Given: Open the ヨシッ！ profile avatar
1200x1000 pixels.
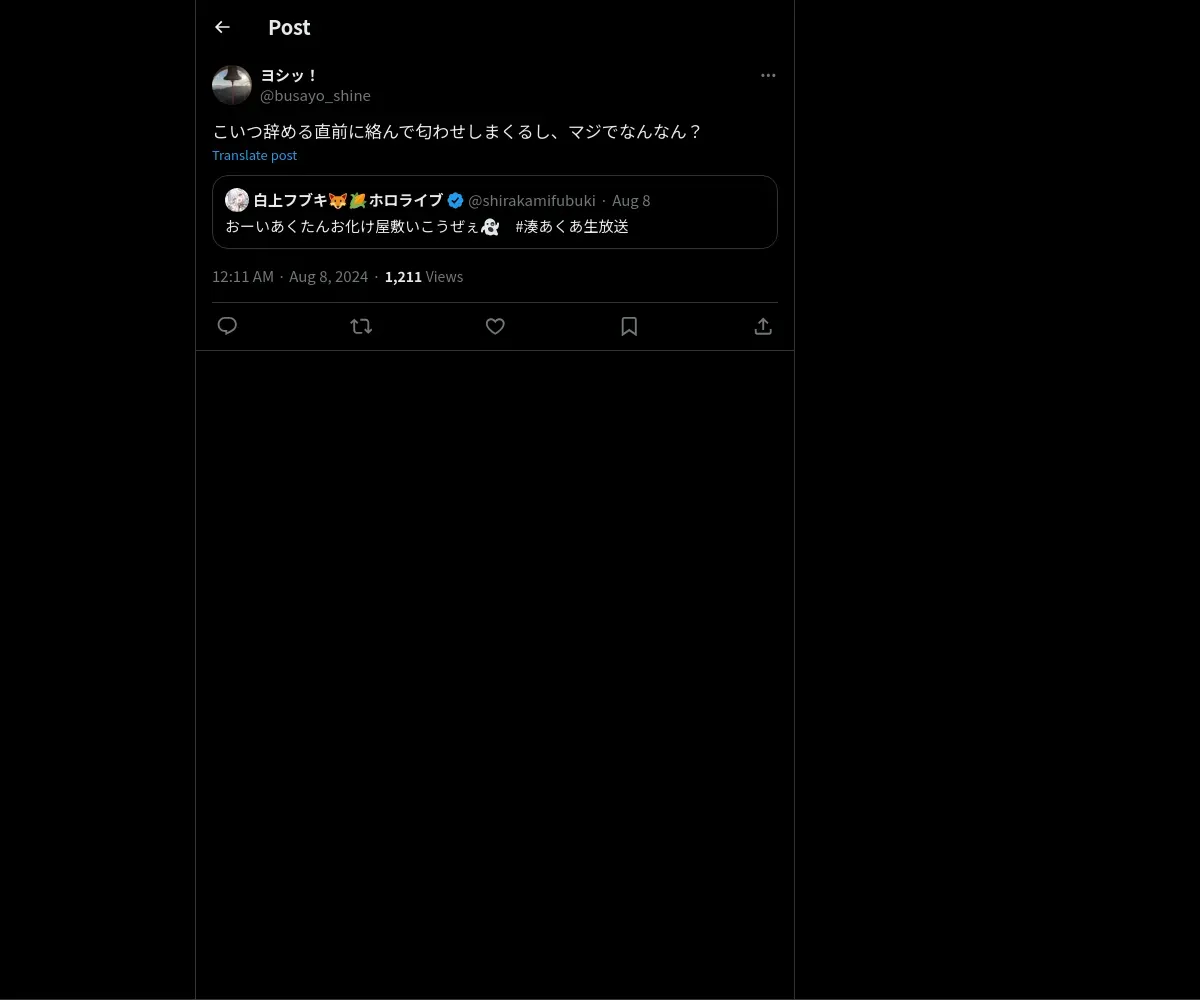Looking at the screenshot, I should point(232,85).
